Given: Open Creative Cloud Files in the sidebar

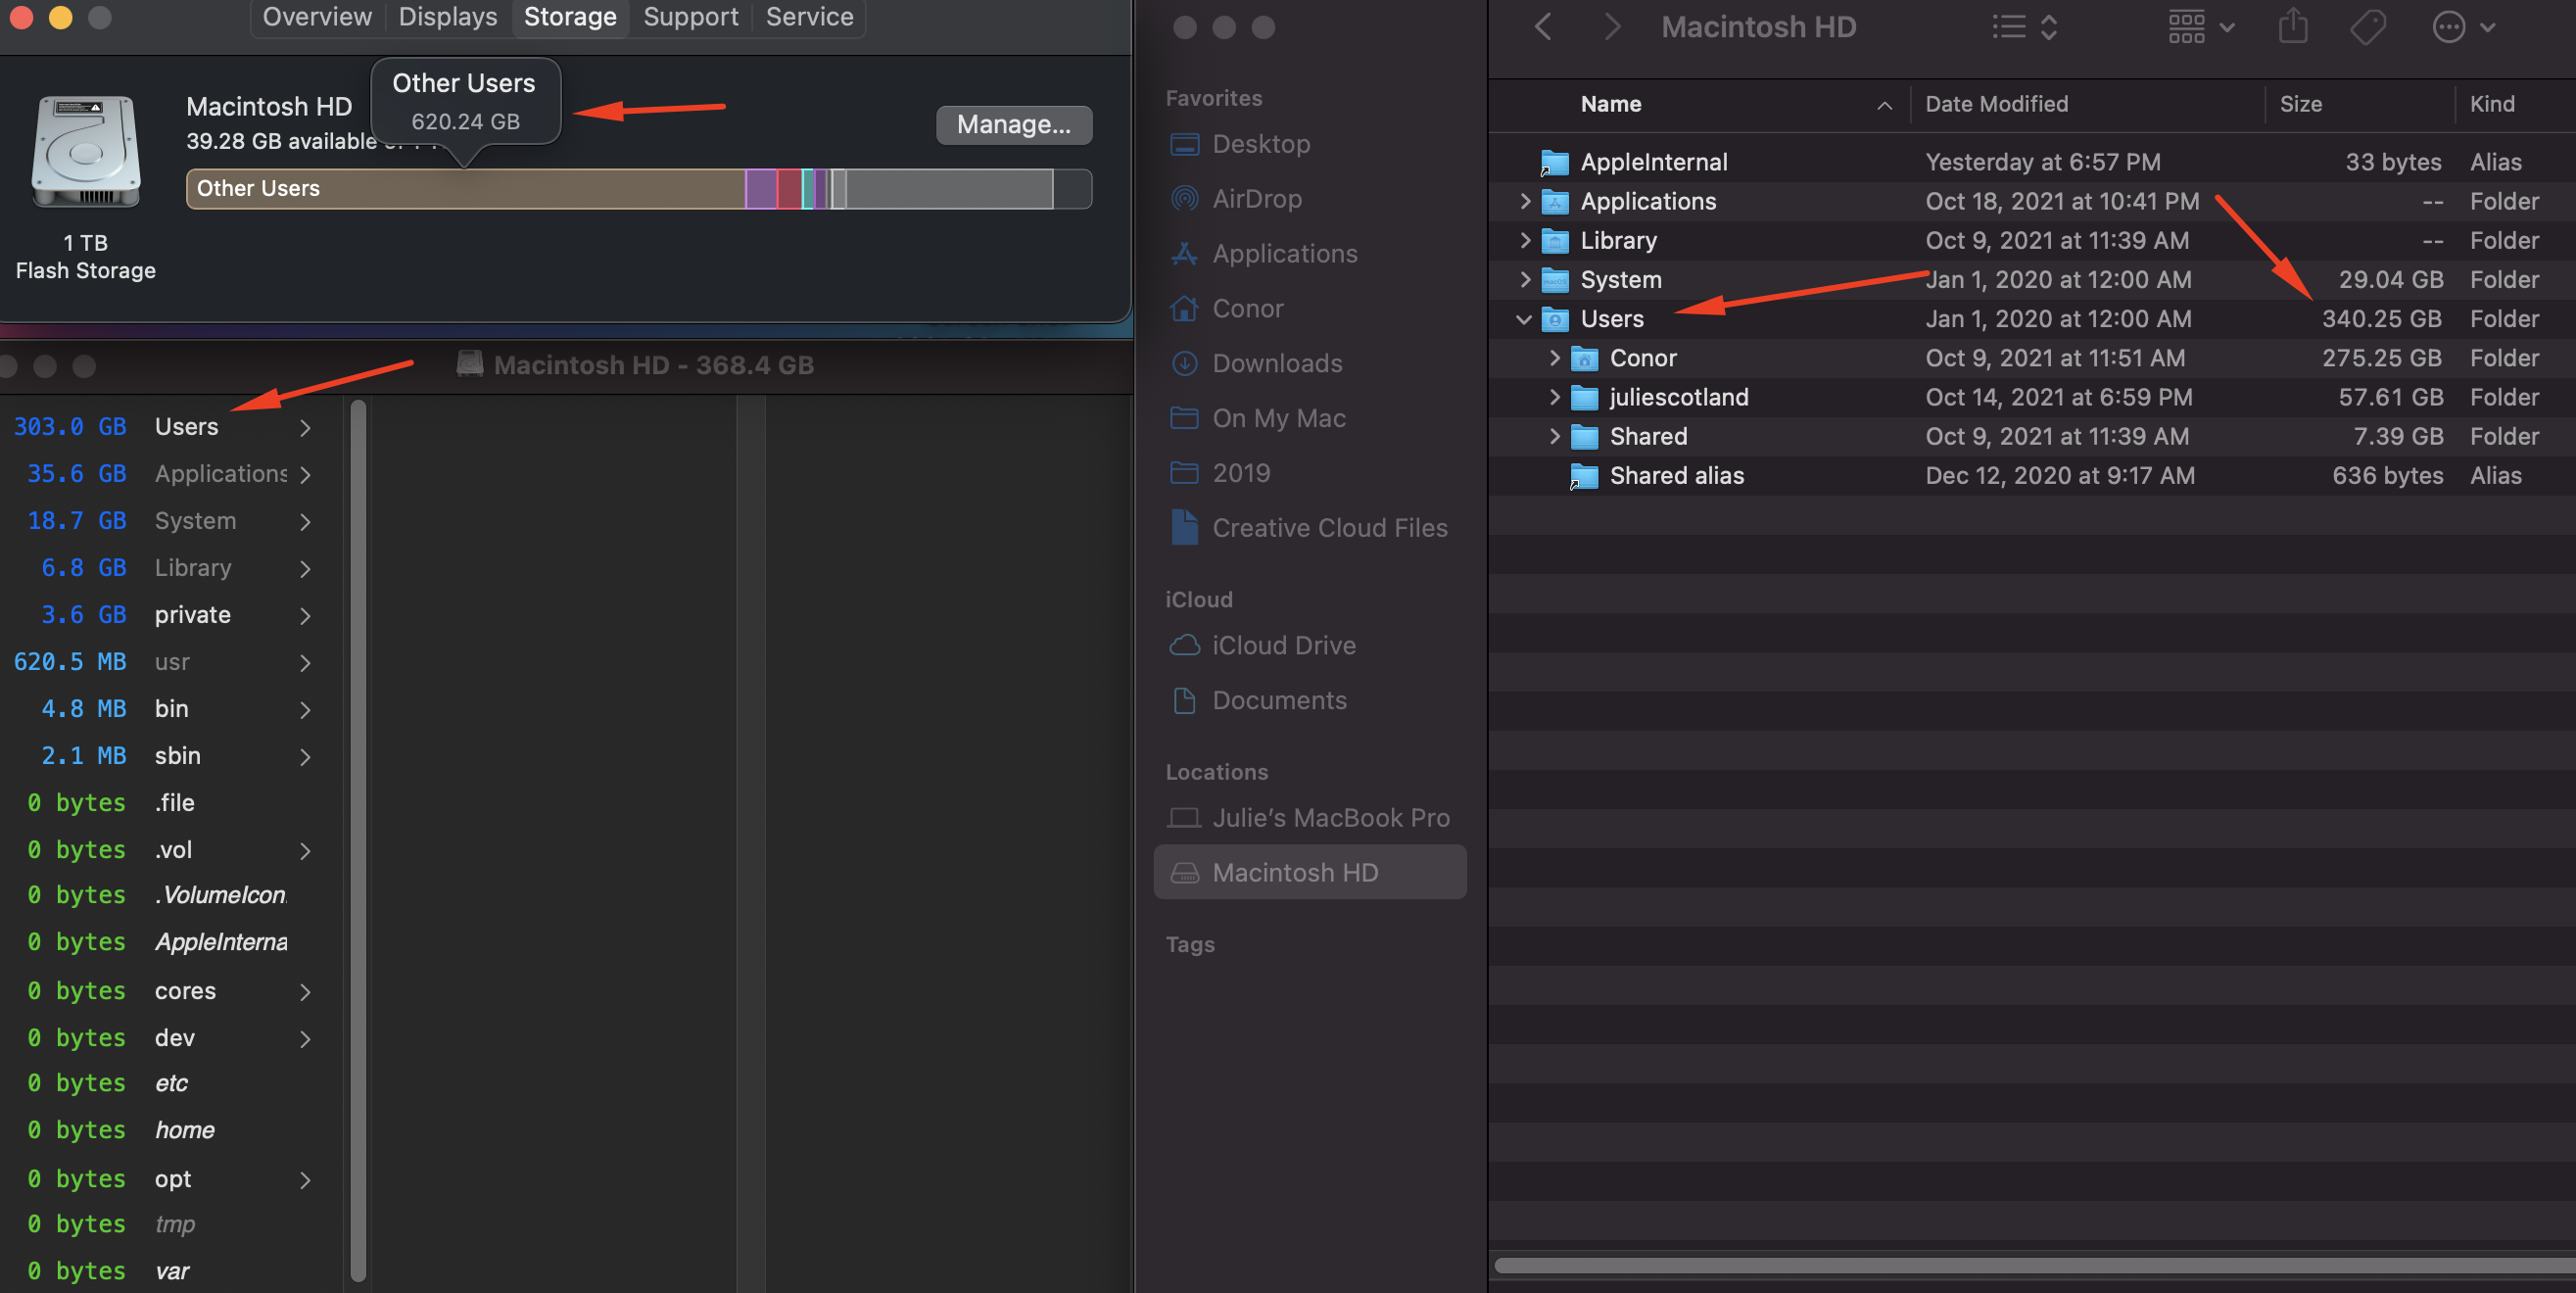Looking at the screenshot, I should tap(1329, 527).
